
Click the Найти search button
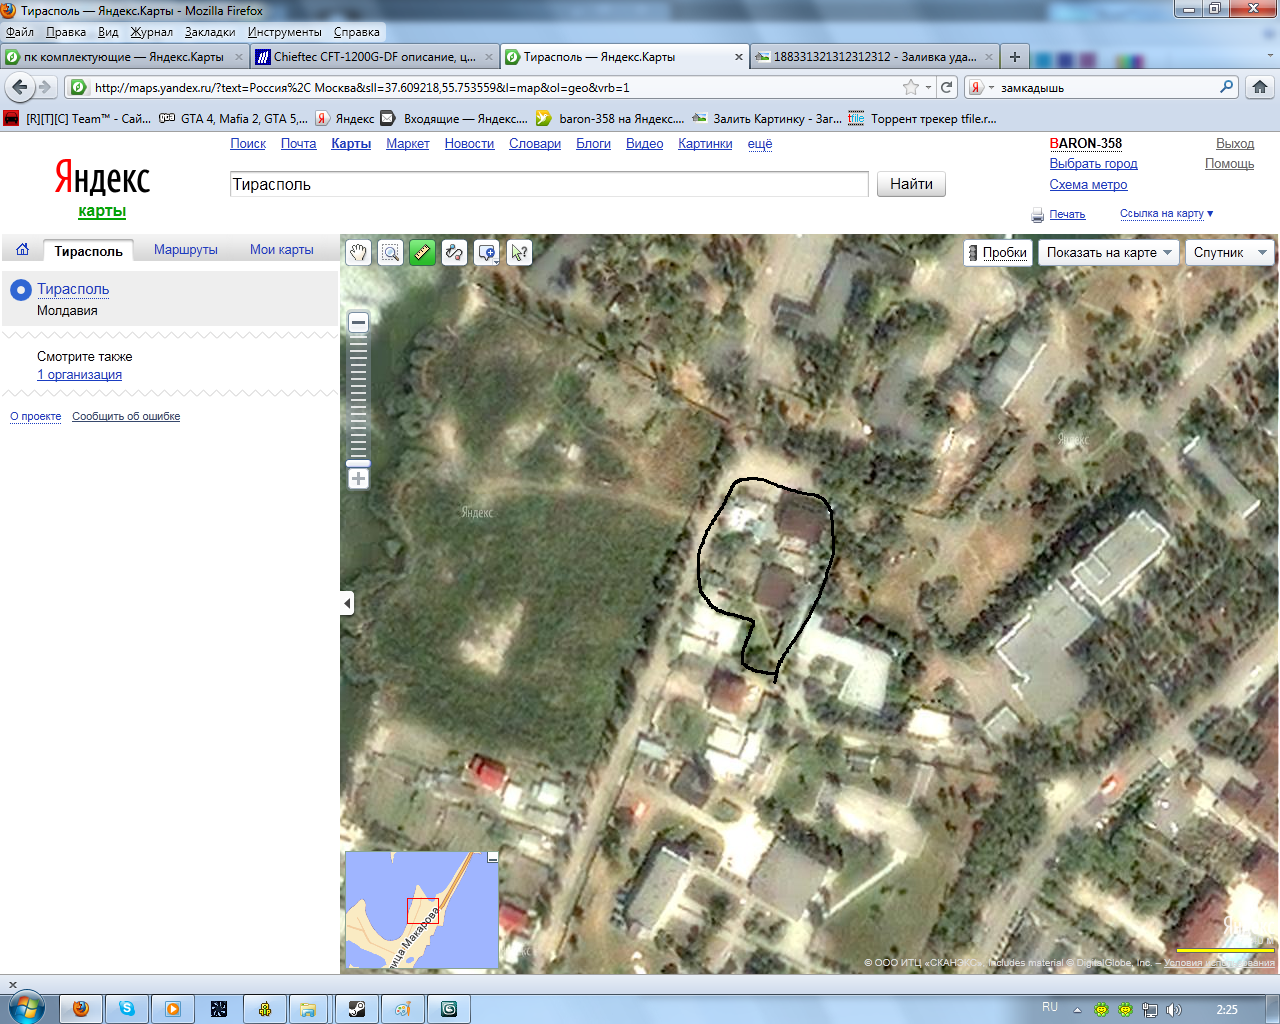(x=911, y=184)
